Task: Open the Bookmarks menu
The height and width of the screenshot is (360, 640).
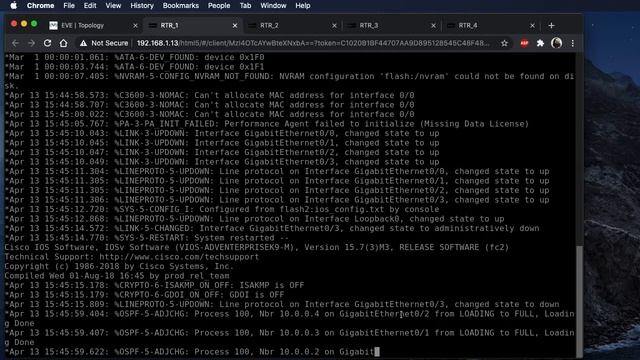Action: pos(180,6)
